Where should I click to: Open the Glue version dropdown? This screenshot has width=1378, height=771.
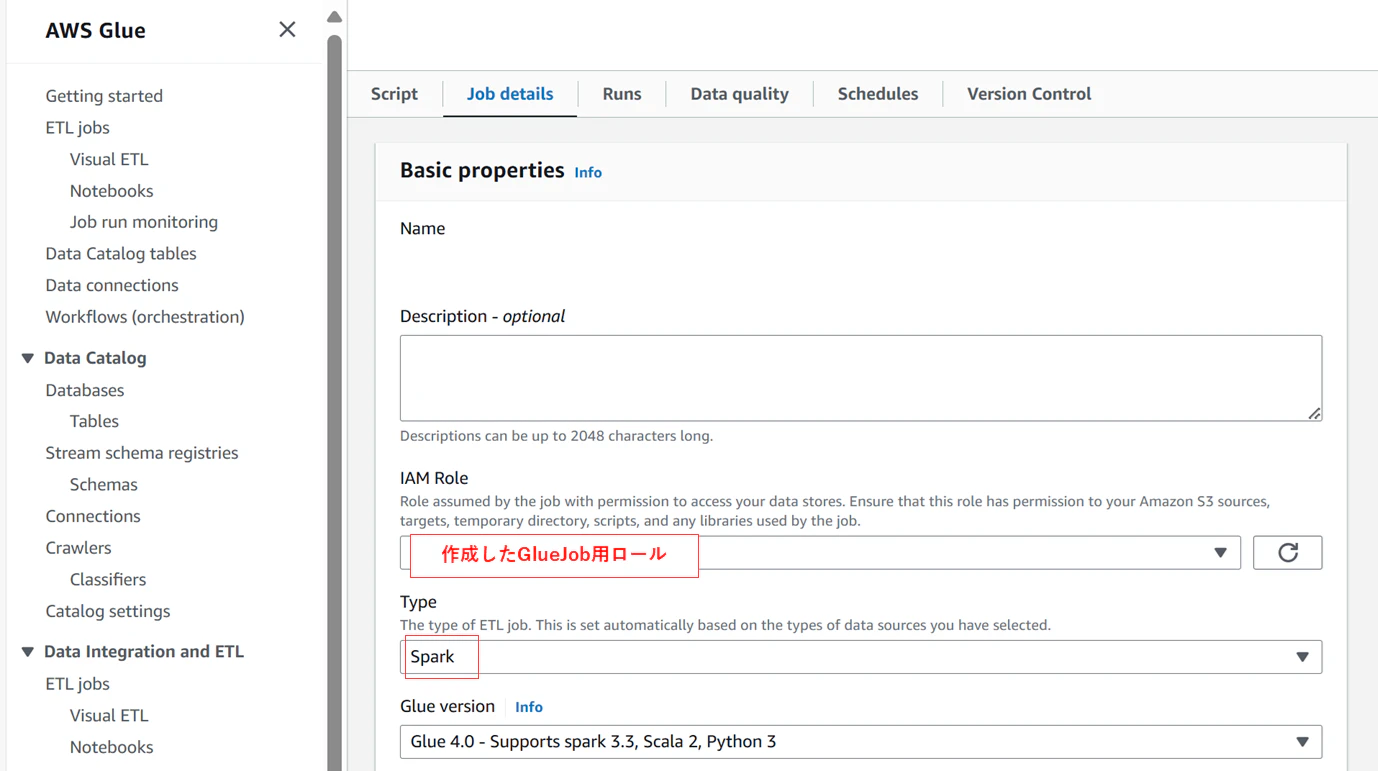click(861, 742)
